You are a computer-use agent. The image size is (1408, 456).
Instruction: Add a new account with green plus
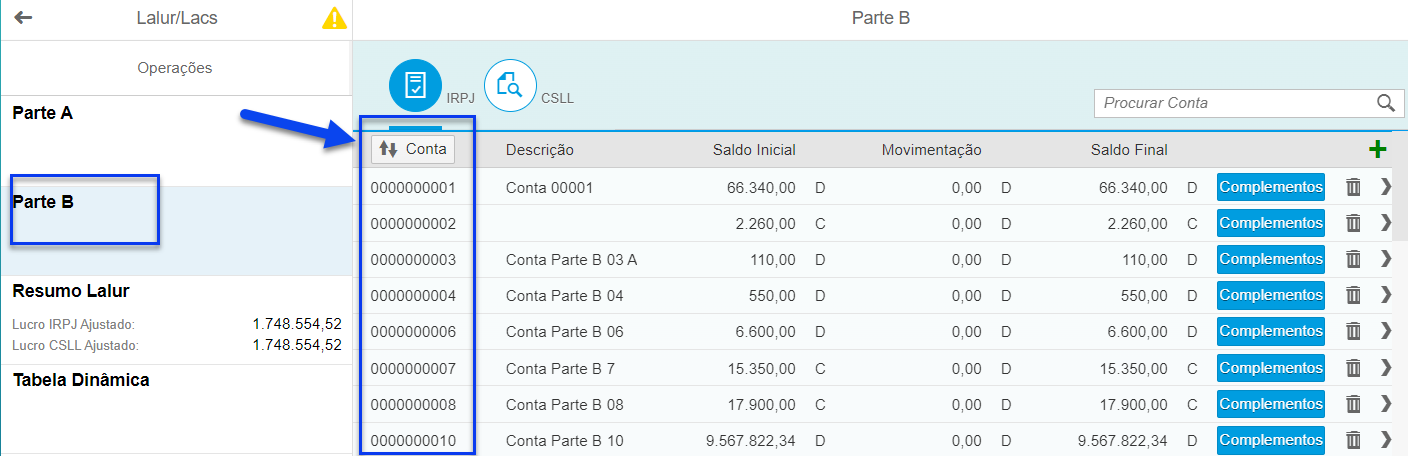(x=1377, y=150)
